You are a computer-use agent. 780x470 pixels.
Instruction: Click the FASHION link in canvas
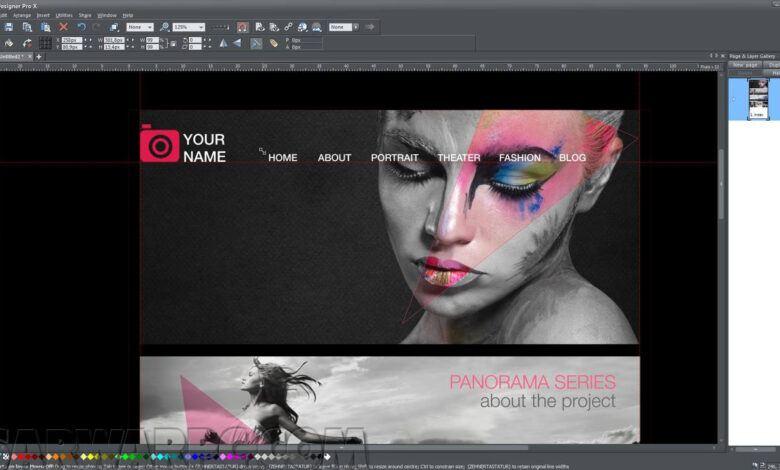[x=520, y=158]
